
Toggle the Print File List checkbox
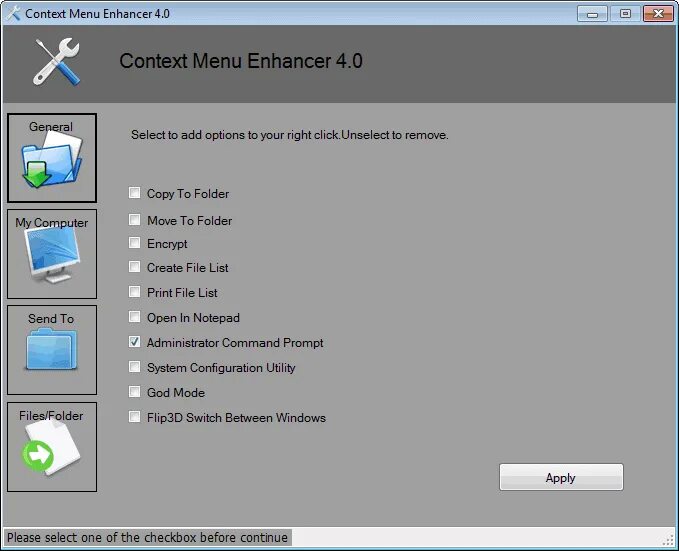135,292
